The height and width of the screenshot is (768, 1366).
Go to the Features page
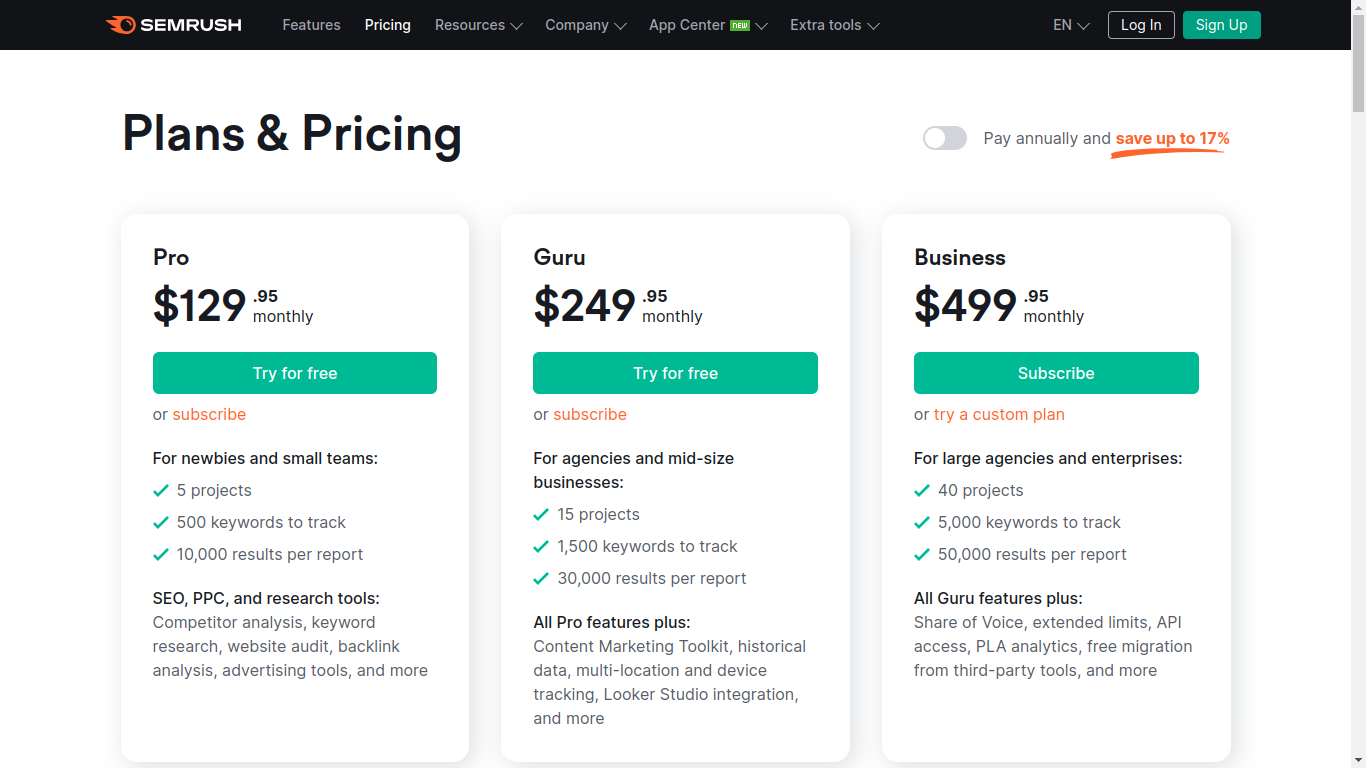[311, 25]
